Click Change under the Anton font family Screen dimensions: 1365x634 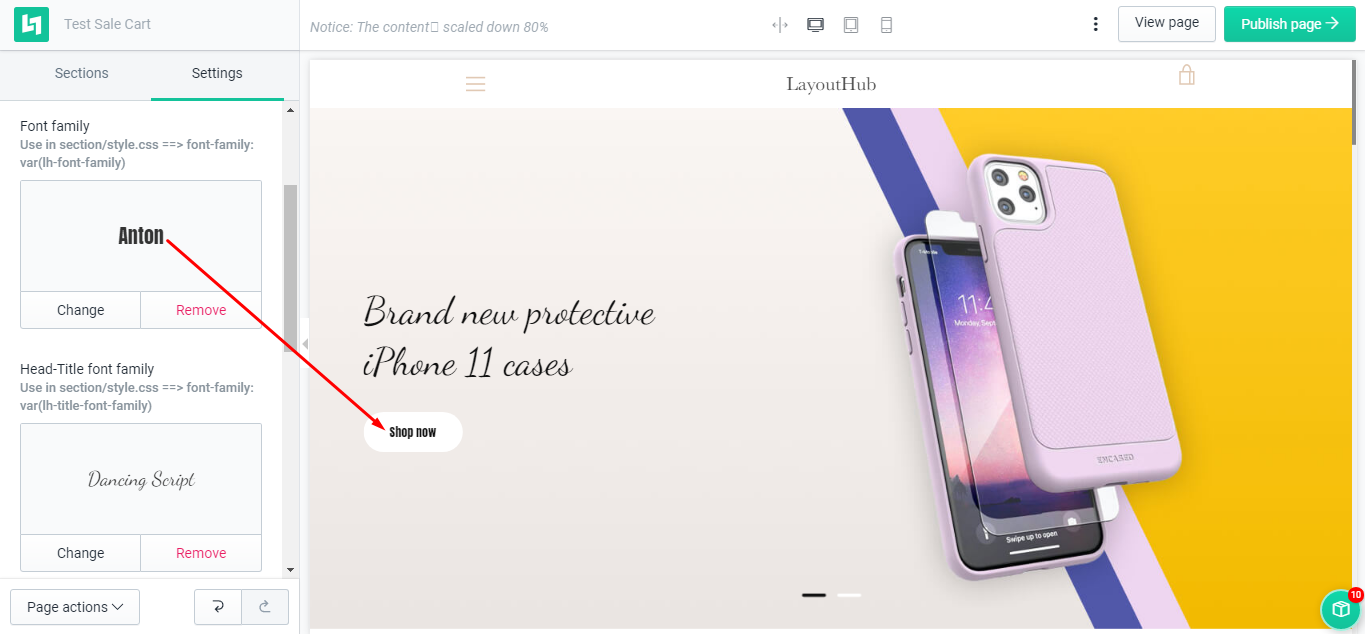pos(81,310)
